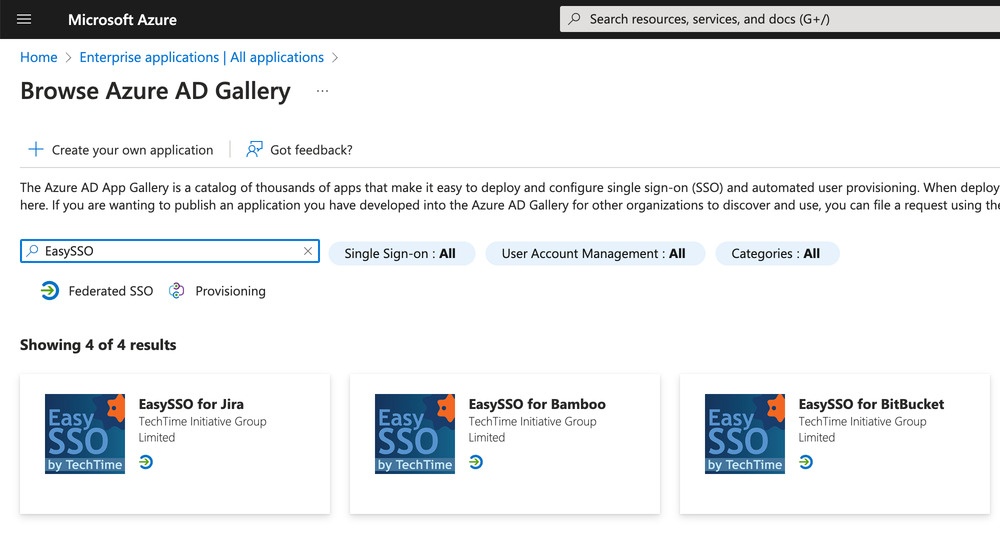Click the magnifier icon in gallery search box

click(32, 251)
